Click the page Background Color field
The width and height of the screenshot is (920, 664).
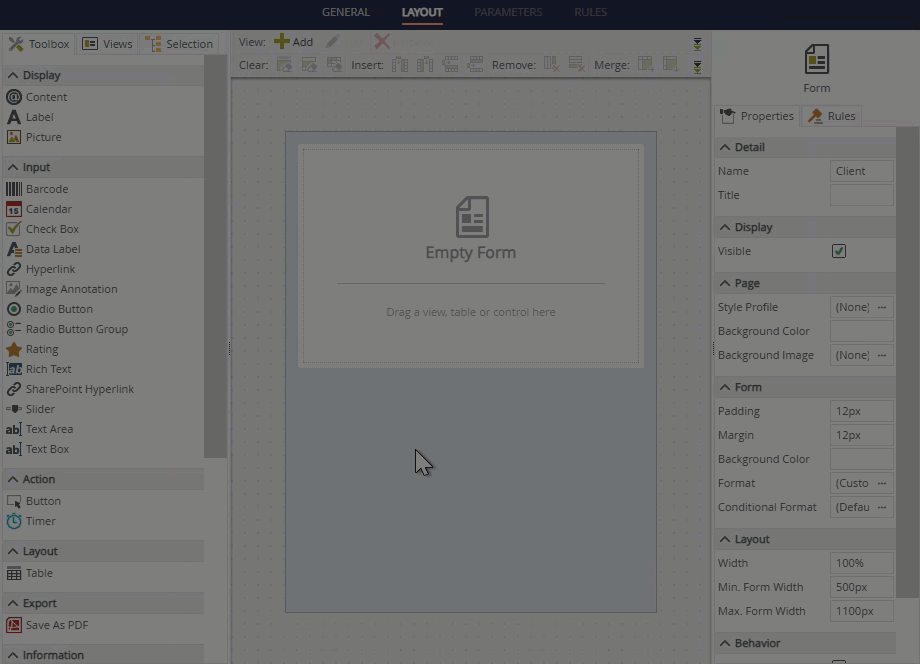(861, 331)
